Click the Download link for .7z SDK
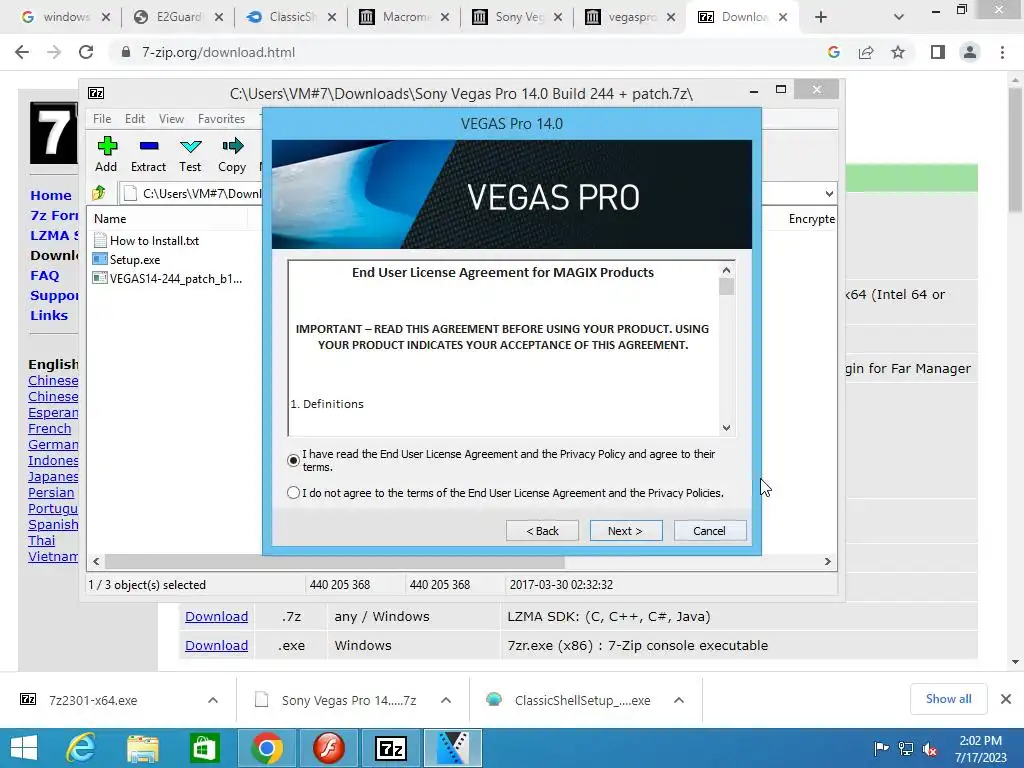This screenshot has width=1024, height=768. (216, 616)
